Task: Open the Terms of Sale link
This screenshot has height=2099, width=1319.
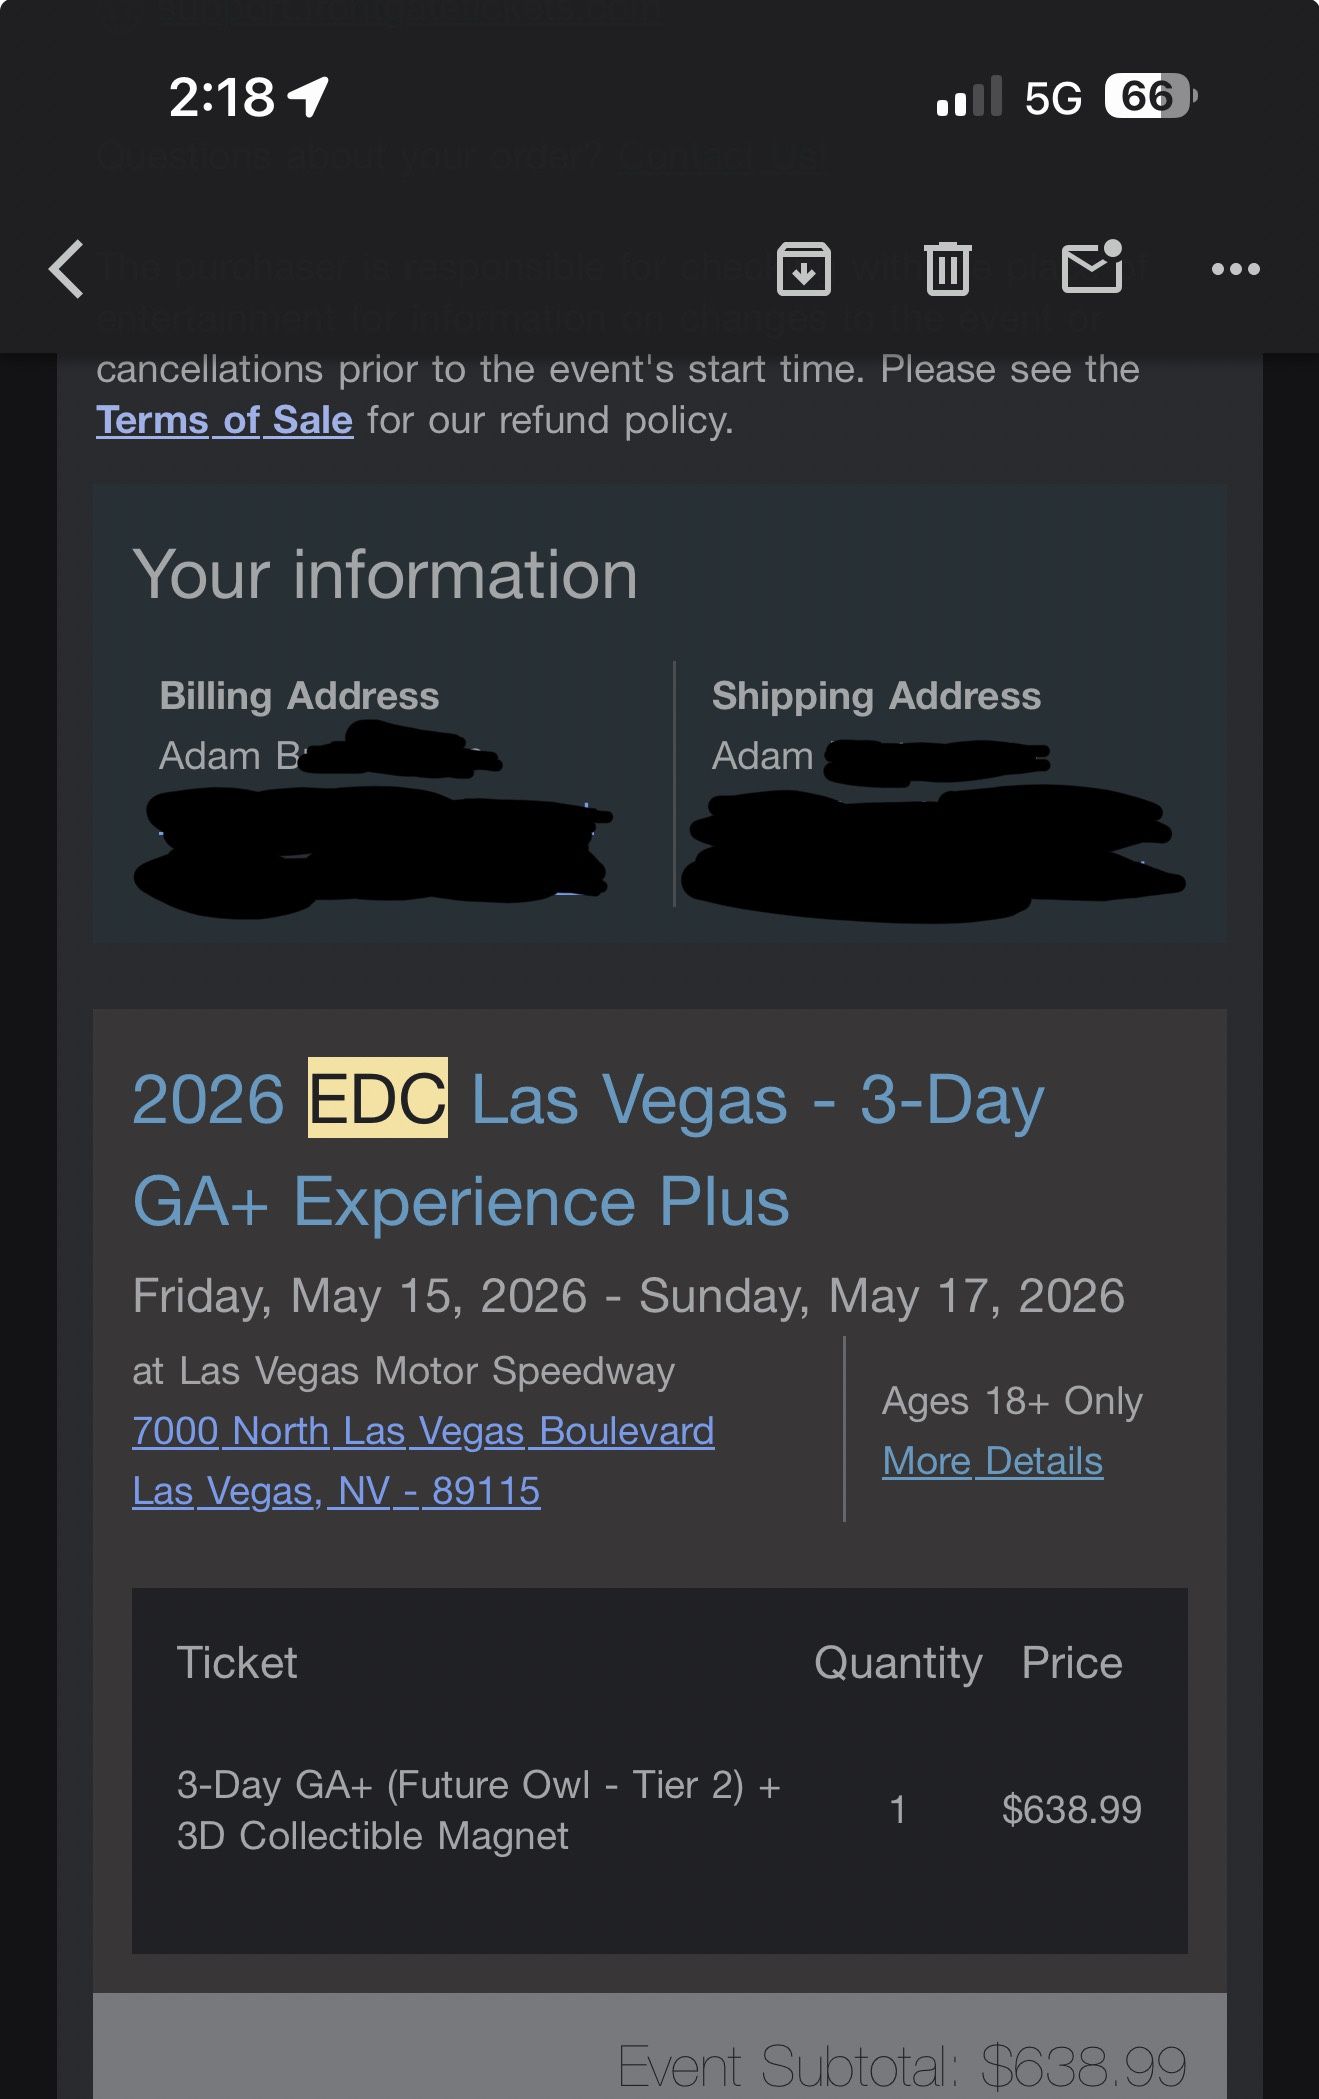Action: (x=224, y=420)
